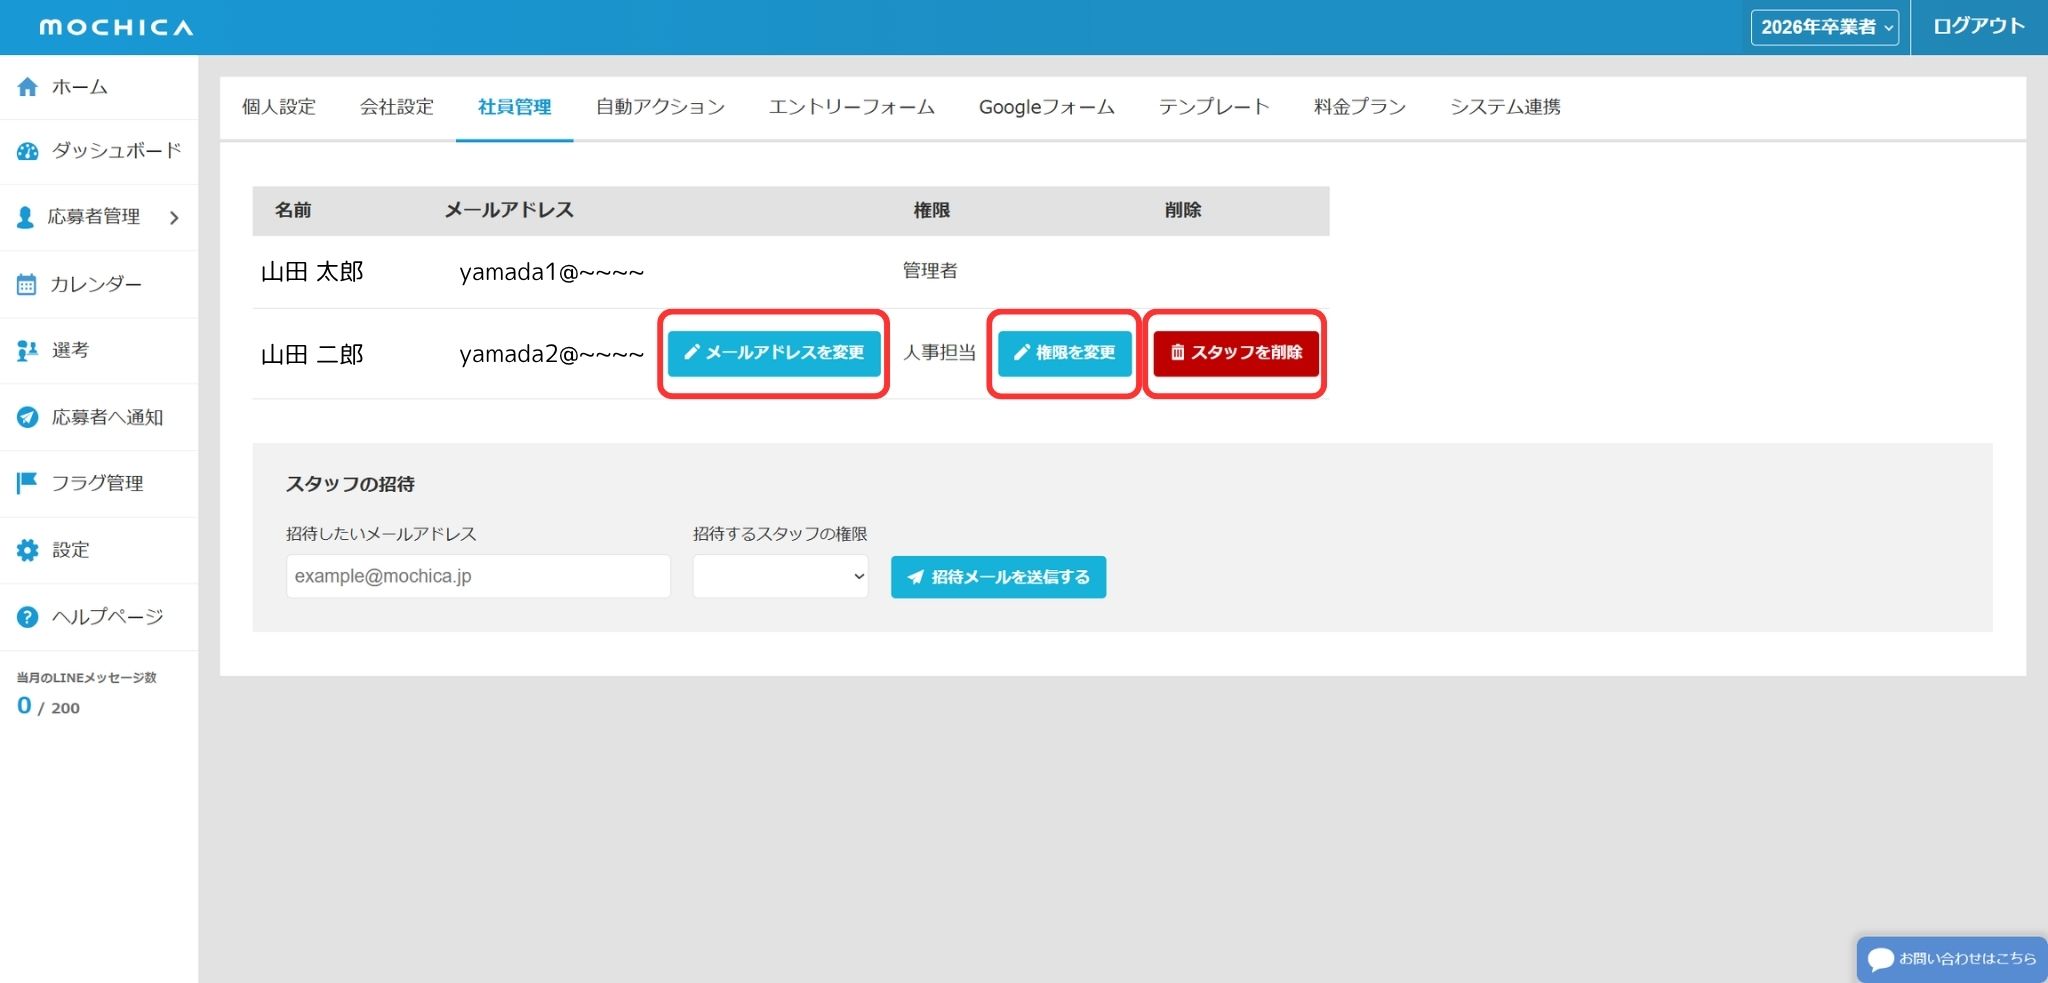This screenshot has width=2048, height=983.
Task: Click the red スタッフを削除 button
Action: tap(1235, 353)
